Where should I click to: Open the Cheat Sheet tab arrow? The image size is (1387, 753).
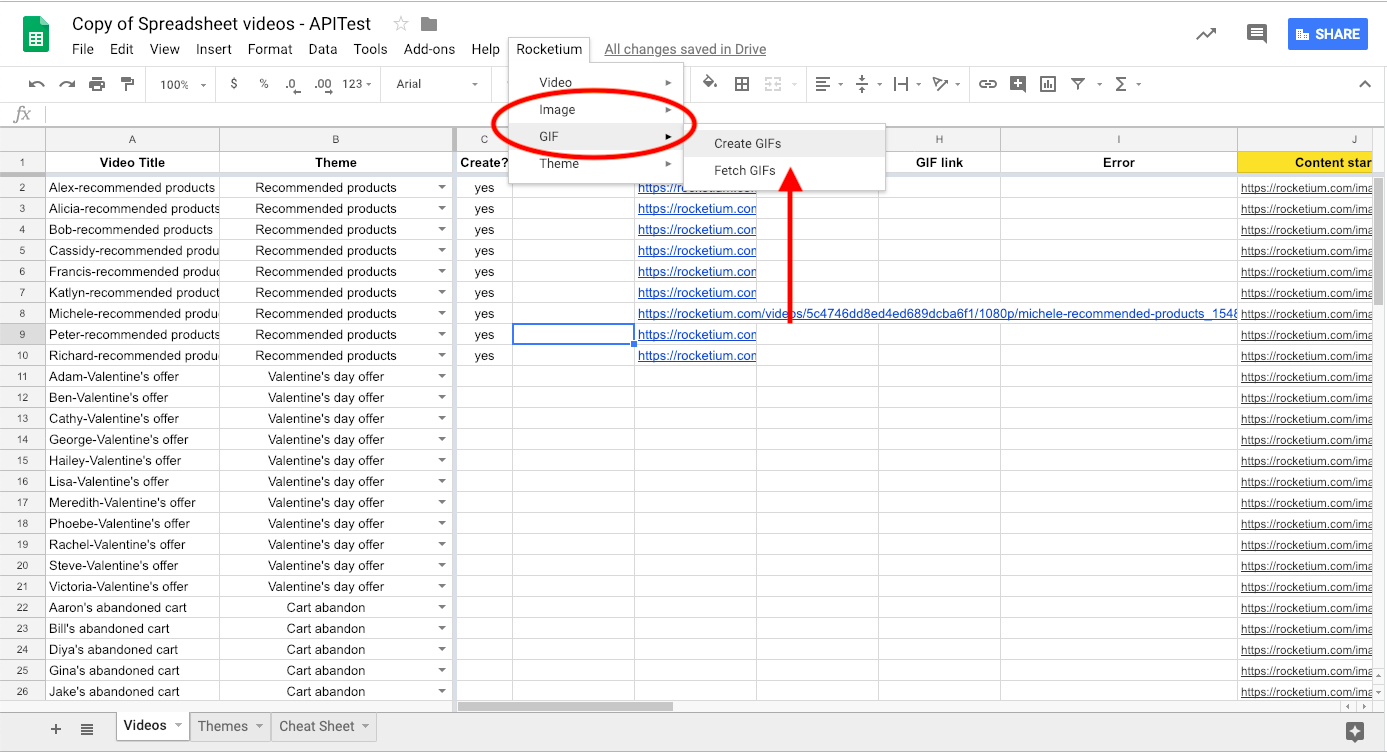[365, 726]
